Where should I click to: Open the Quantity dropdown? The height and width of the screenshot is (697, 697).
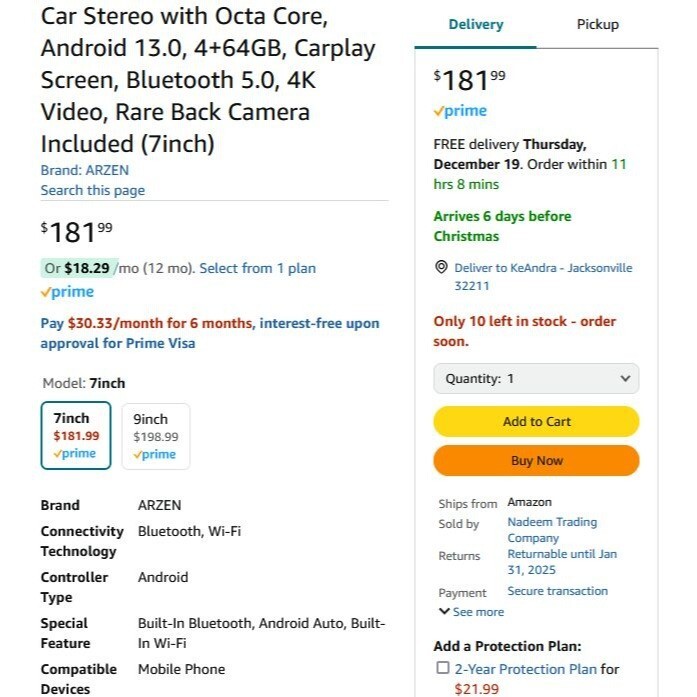536,379
